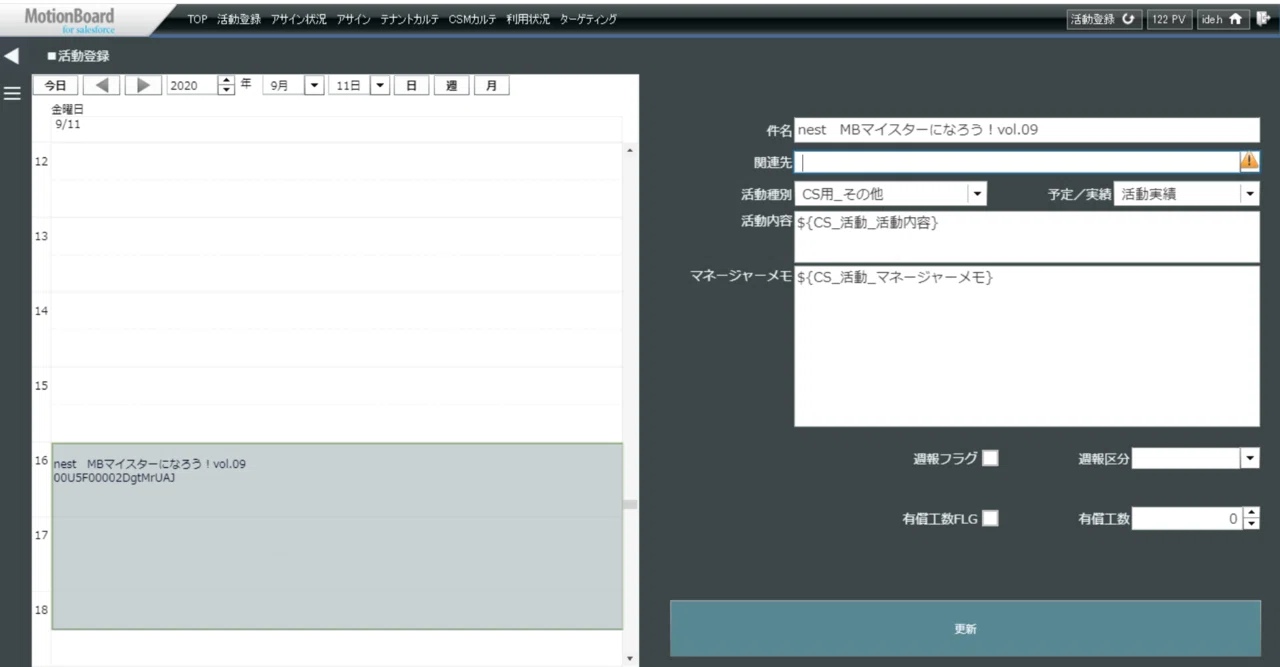Viewport: 1280px width, 667px height.
Task: Click the ■活動登録 page title
Action: point(77,56)
